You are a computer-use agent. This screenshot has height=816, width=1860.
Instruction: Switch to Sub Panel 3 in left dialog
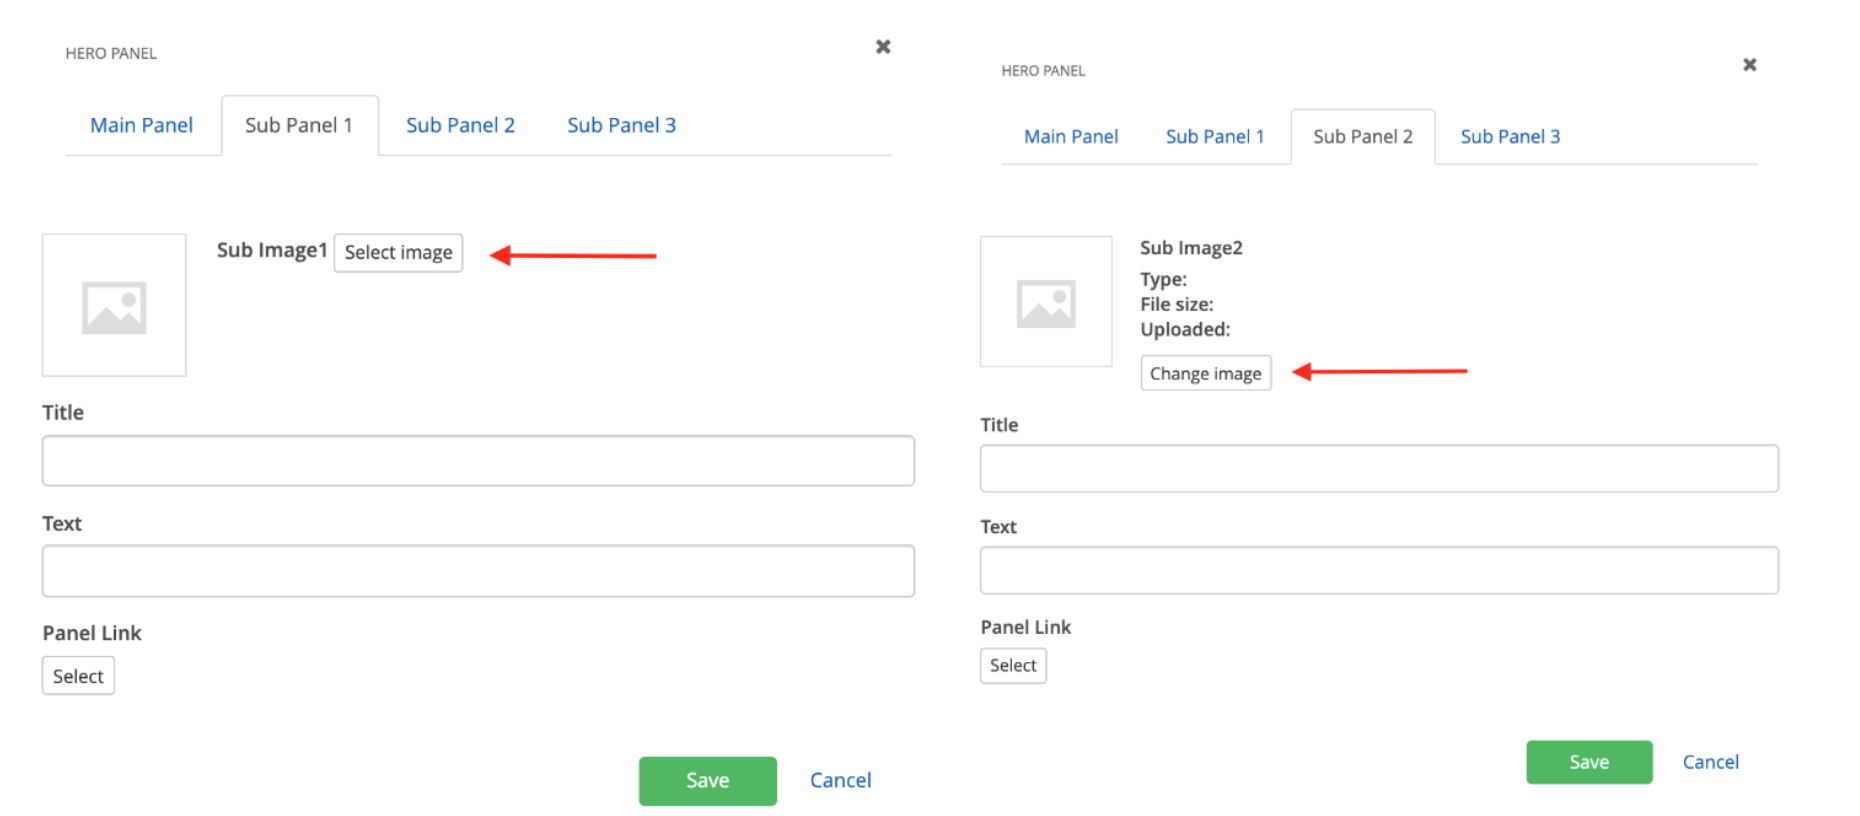[x=621, y=125]
